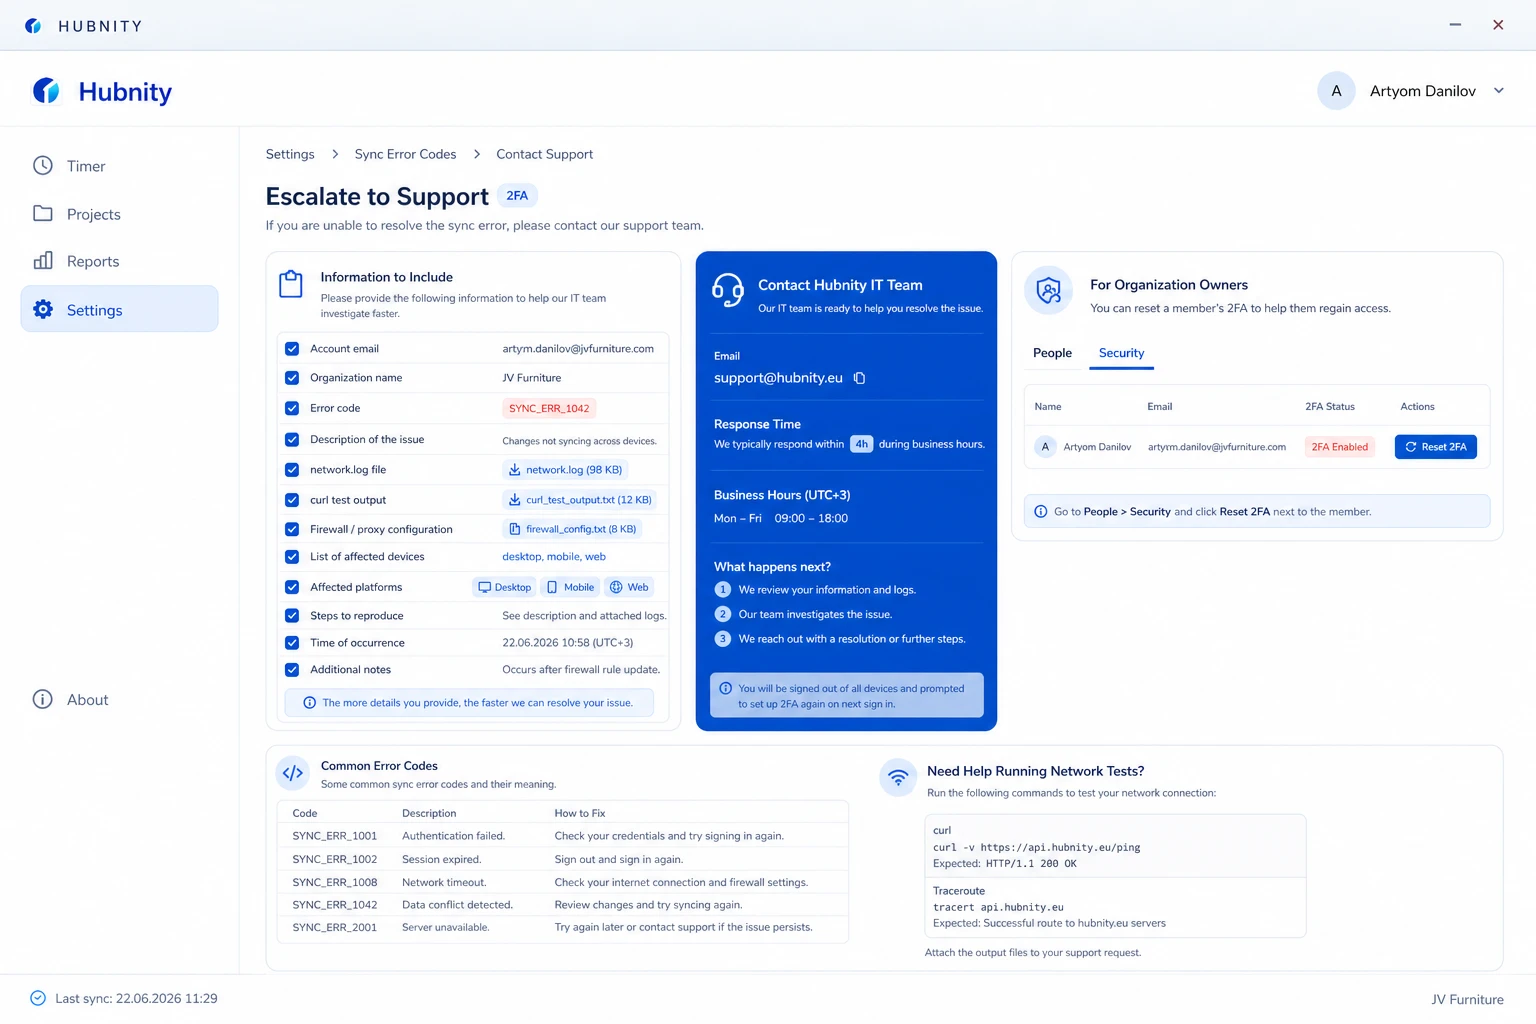Click the SYNC_ERR_1001 table row code
This screenshot has height=1024, width=1536.
coord(335,836)
